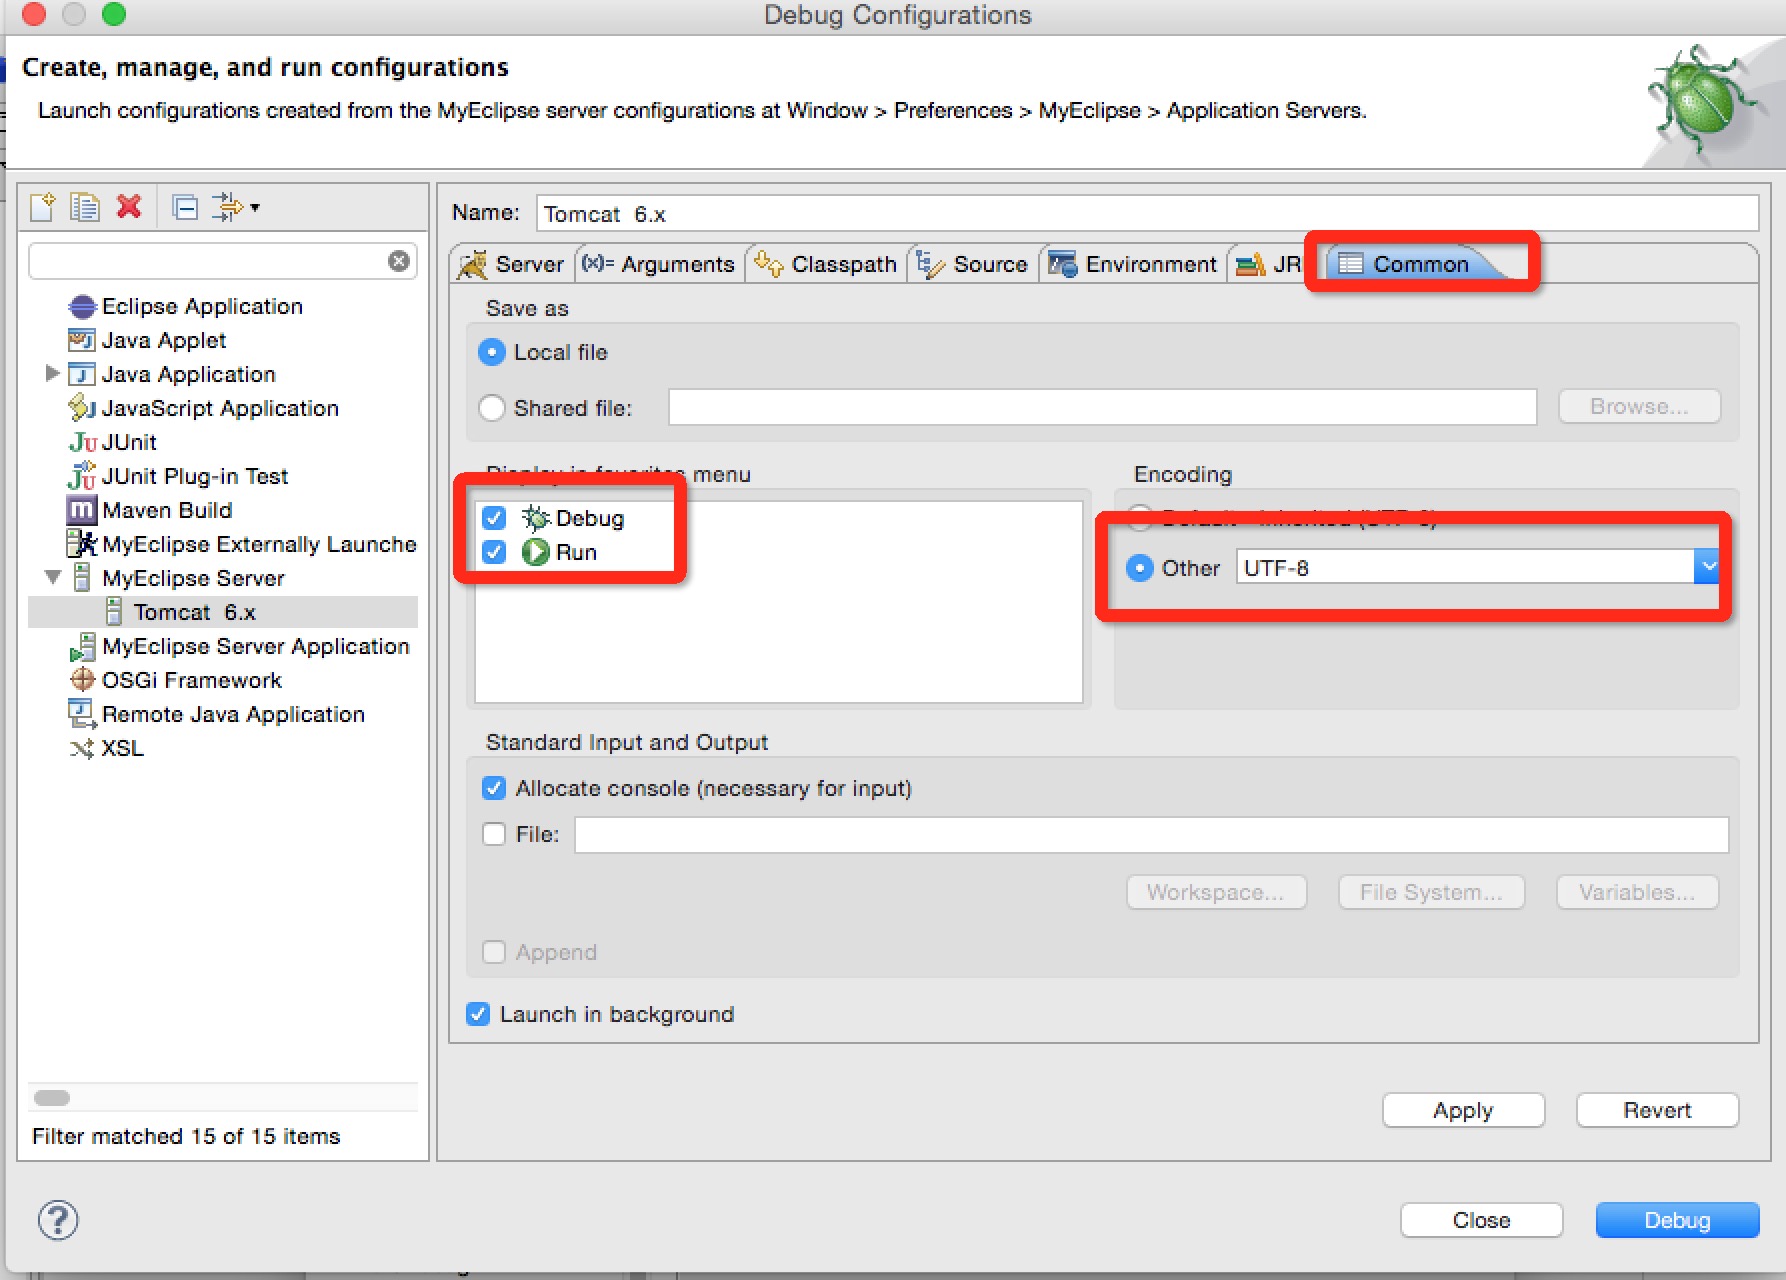1786x1280 pixels.
Task: Select the Local file radio button
Action: 492,352
